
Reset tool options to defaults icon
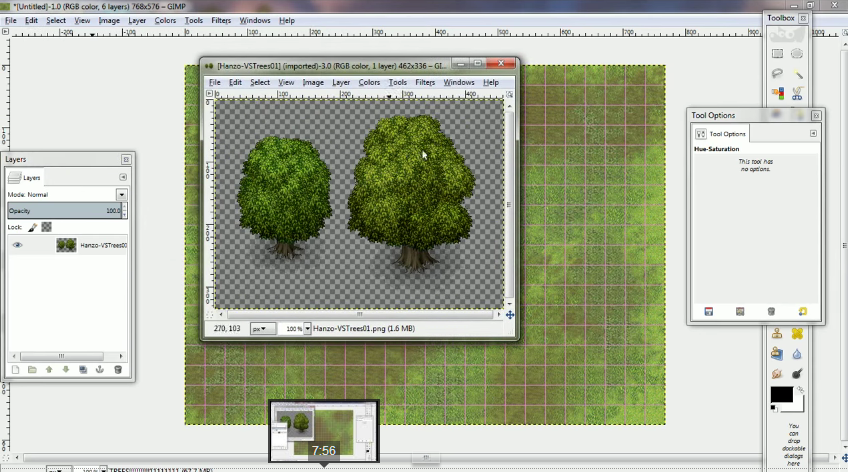click(x=803, y=311)
